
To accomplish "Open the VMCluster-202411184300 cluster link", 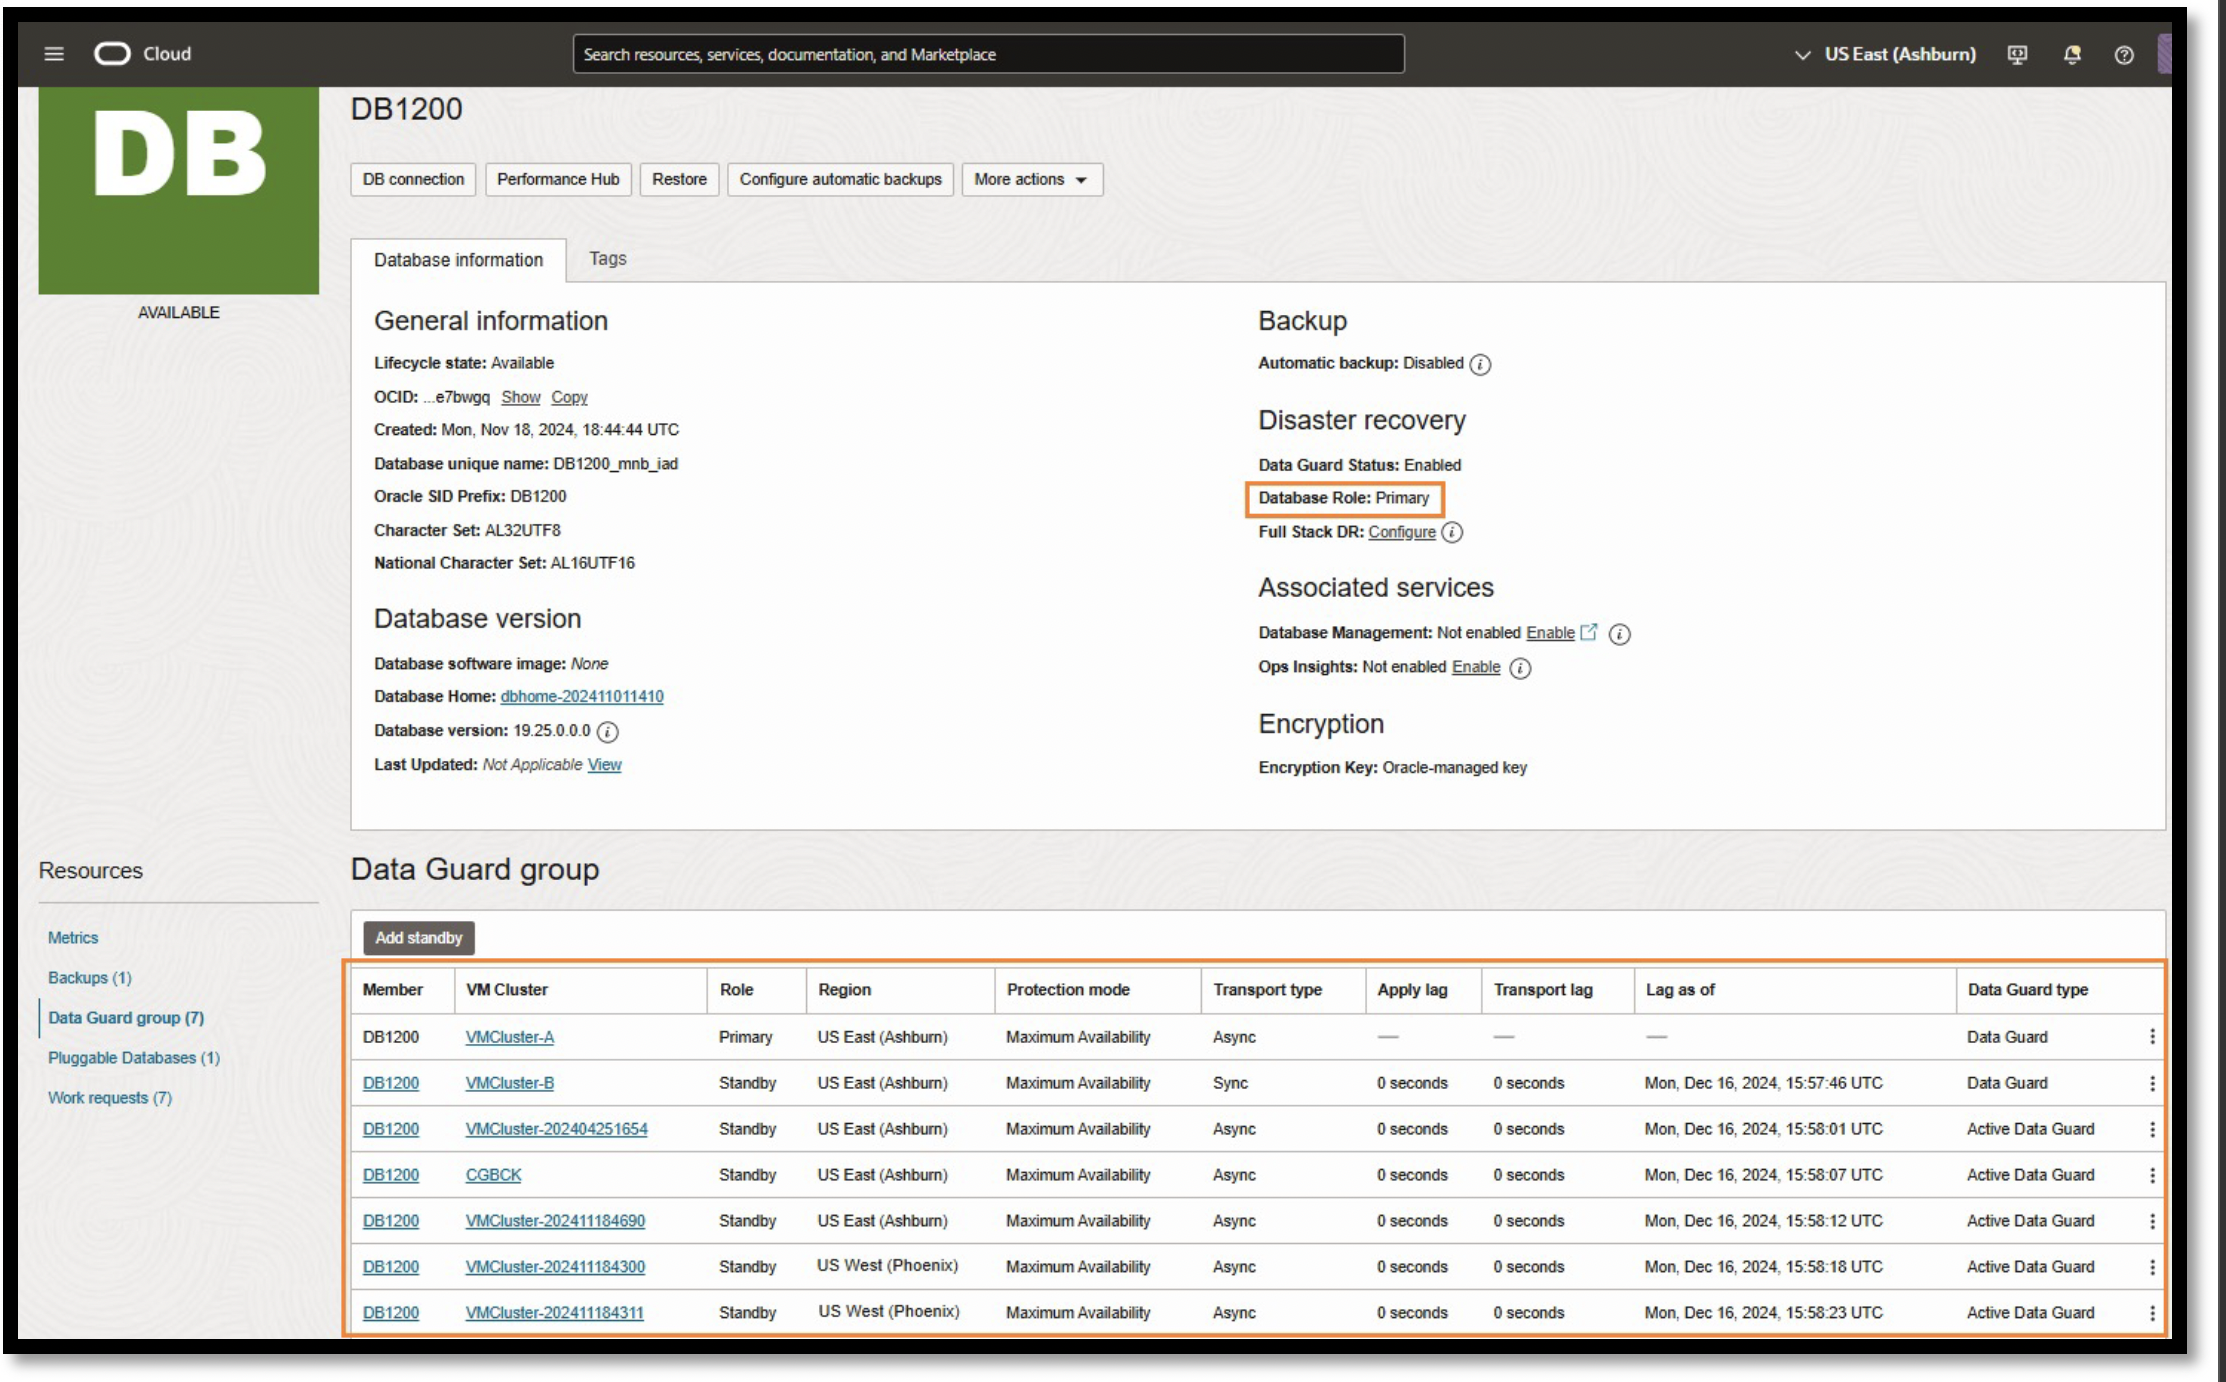I will [555, 1268].
